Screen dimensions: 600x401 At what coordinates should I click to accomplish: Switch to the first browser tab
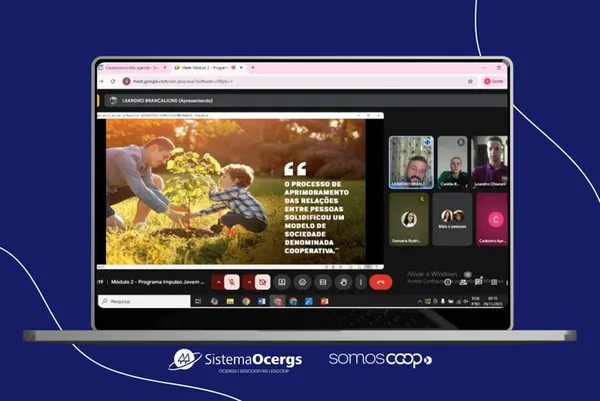pyautogui.click(x=130, y=67)
